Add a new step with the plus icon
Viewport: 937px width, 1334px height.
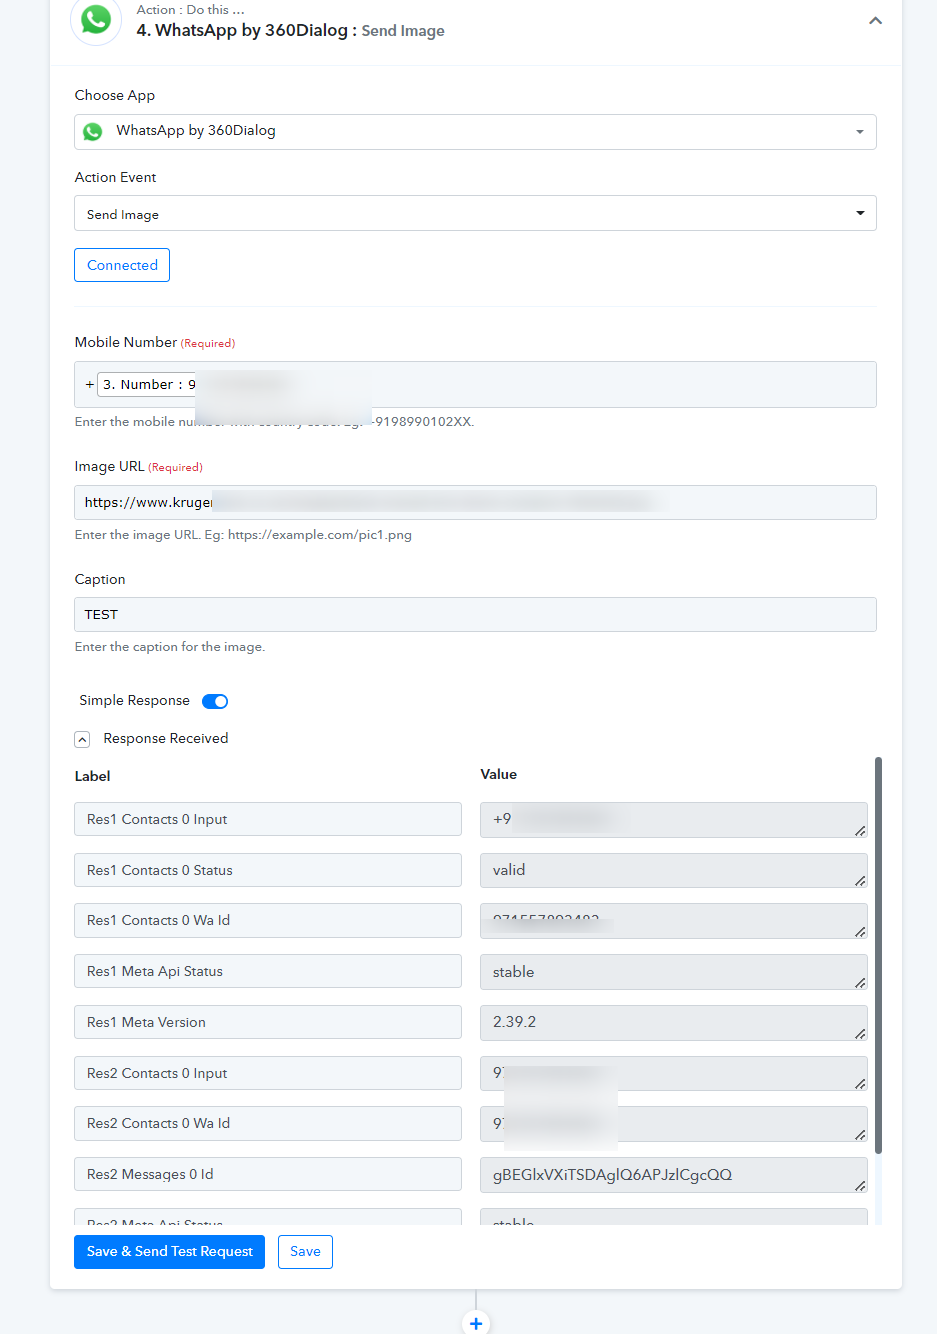(x=476, y=1323)
